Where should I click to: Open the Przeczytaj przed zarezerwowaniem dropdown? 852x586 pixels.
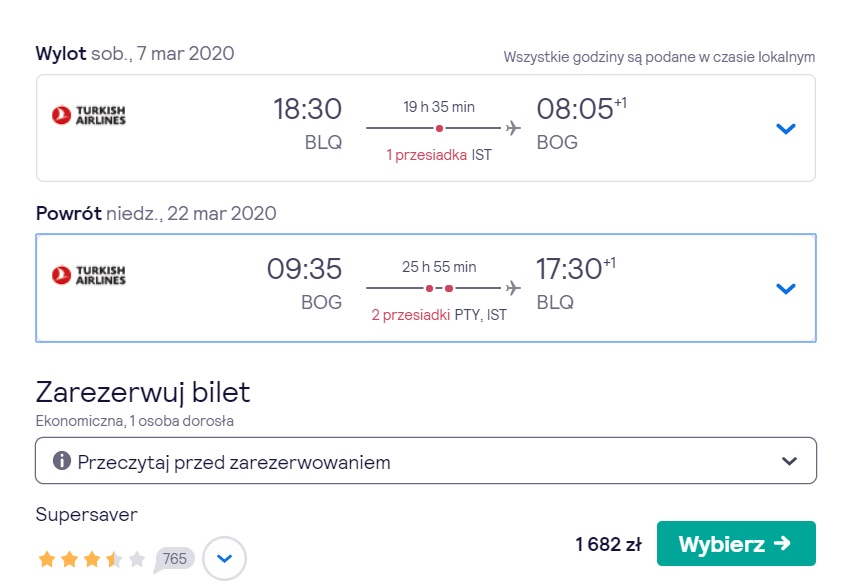425,461
